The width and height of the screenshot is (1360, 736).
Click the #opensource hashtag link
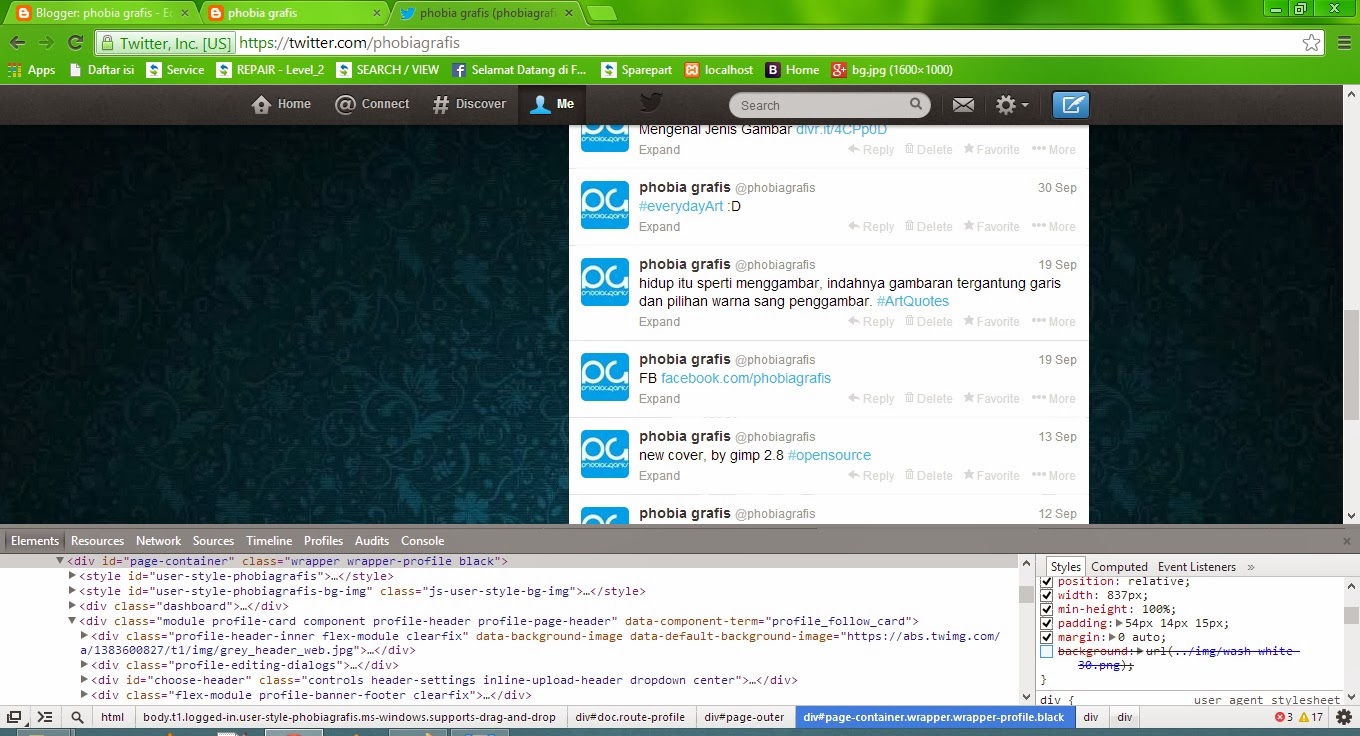tap(829, 455)
